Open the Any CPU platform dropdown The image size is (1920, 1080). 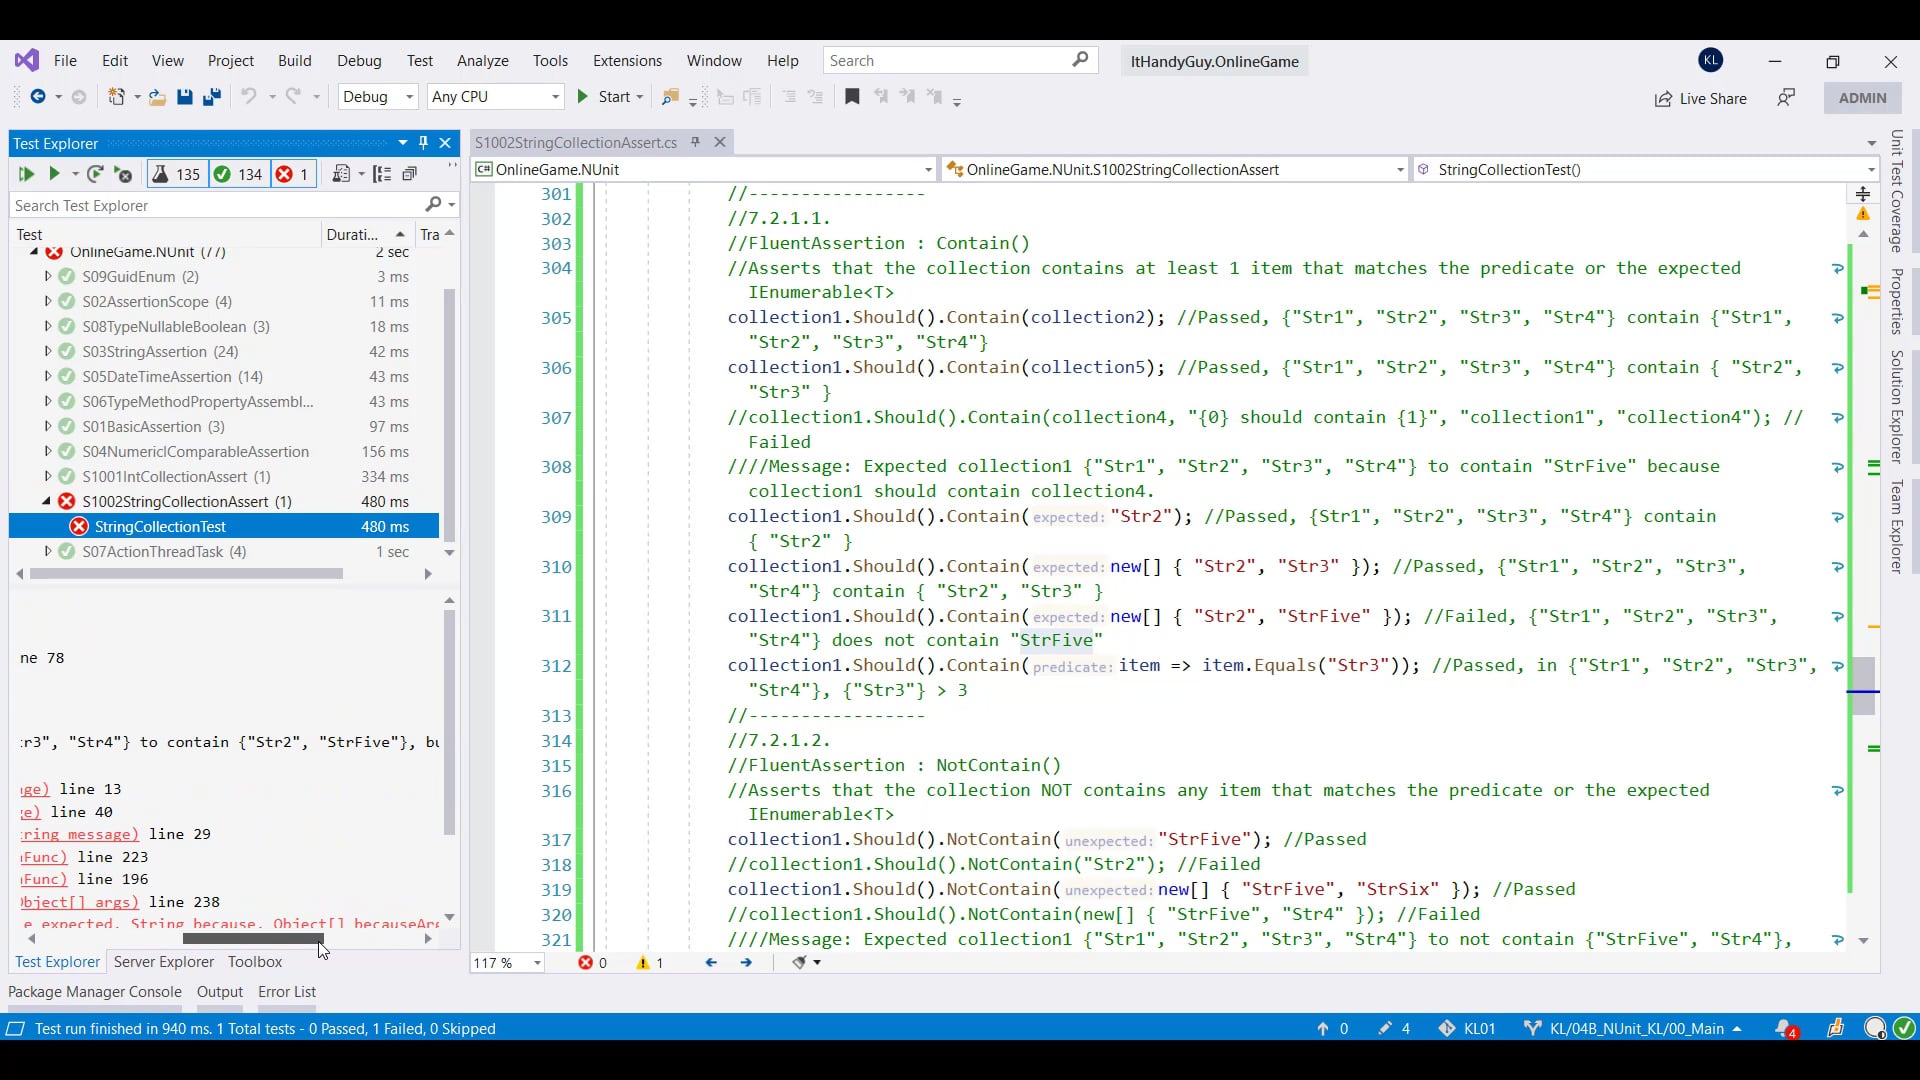point(495,97)
